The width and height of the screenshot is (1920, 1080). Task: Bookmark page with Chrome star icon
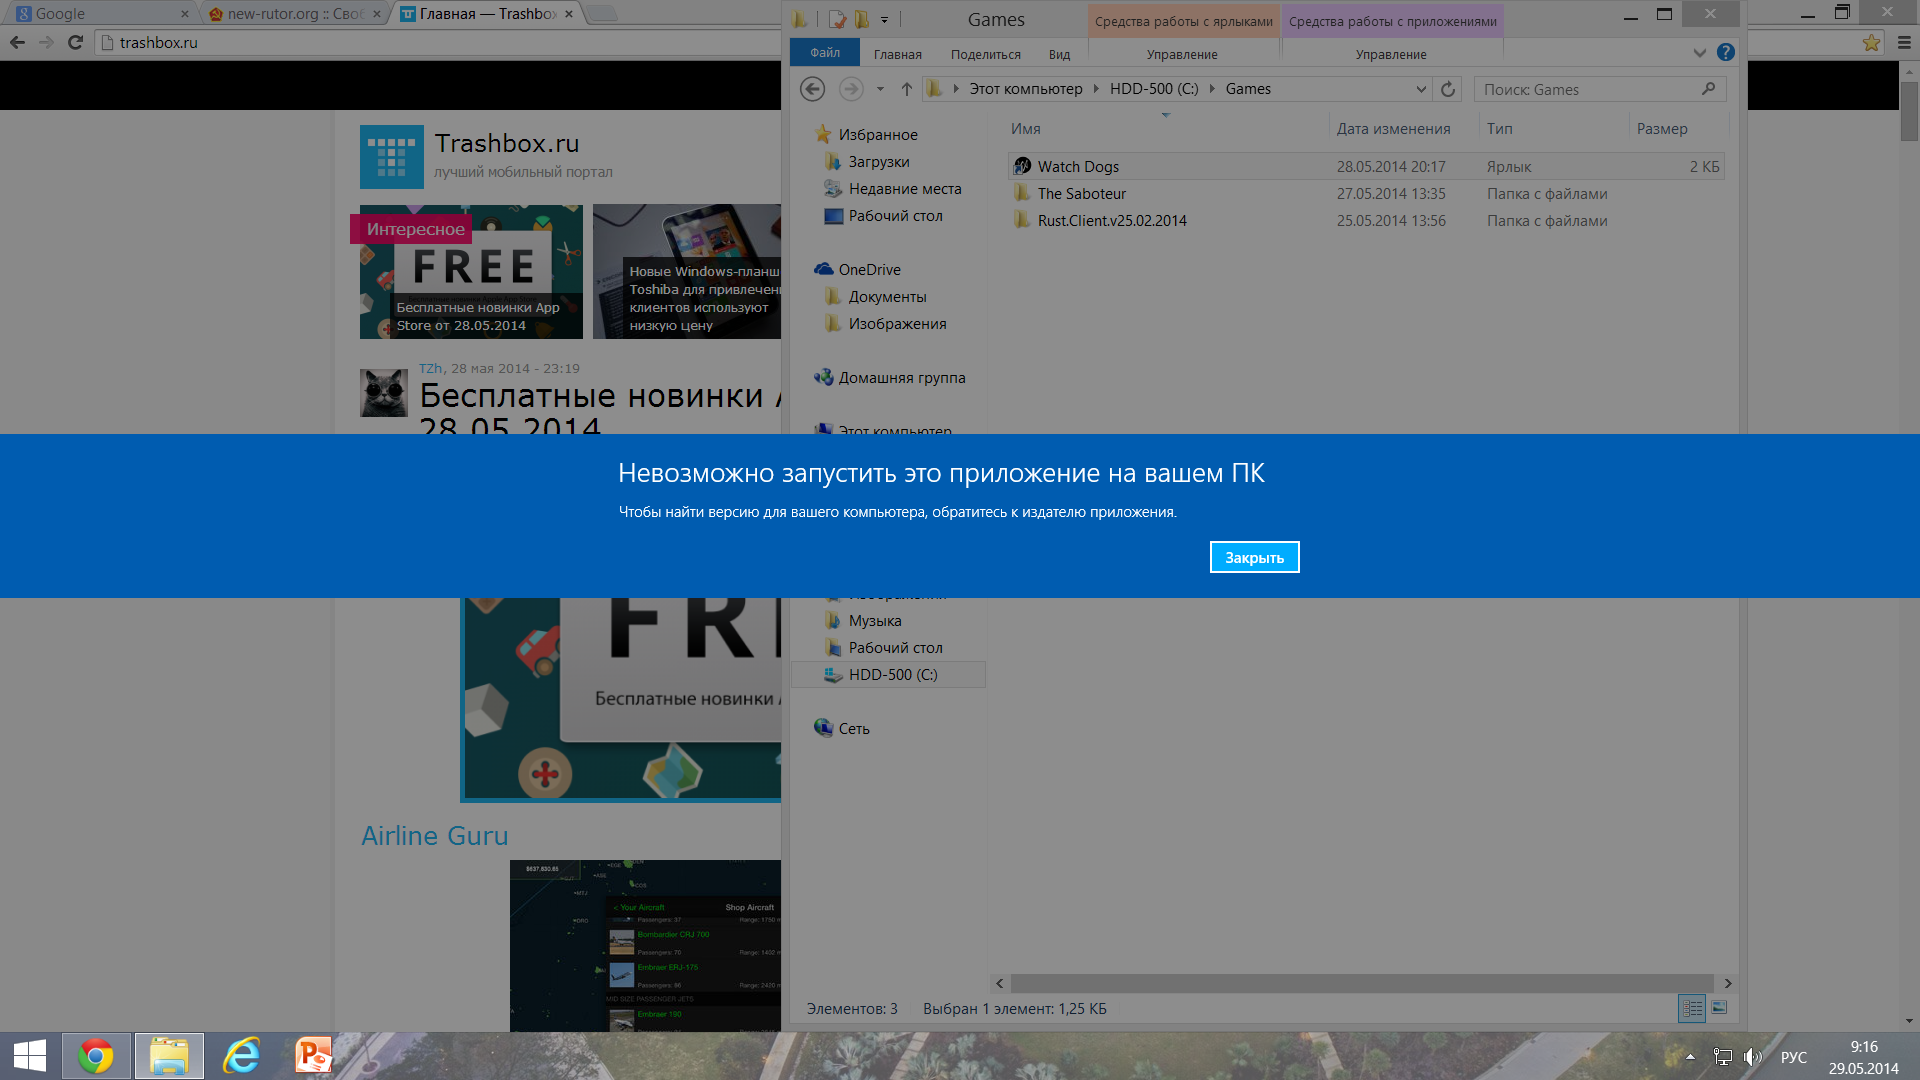1871,42
